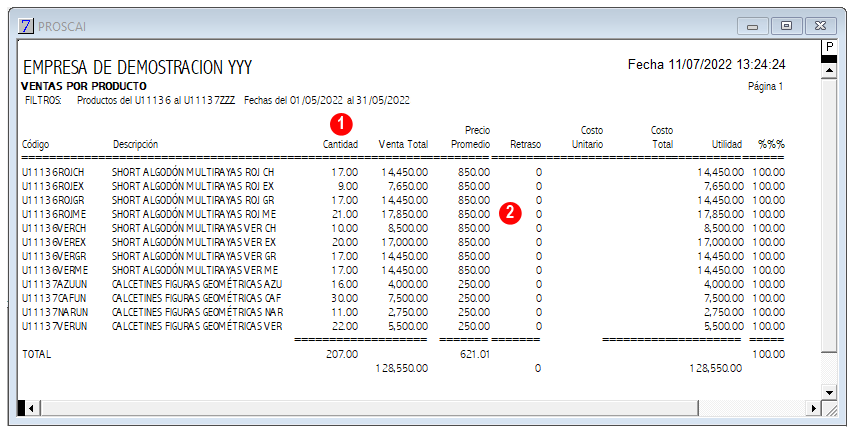Select product code U11137CAFUN

(54, 298)
